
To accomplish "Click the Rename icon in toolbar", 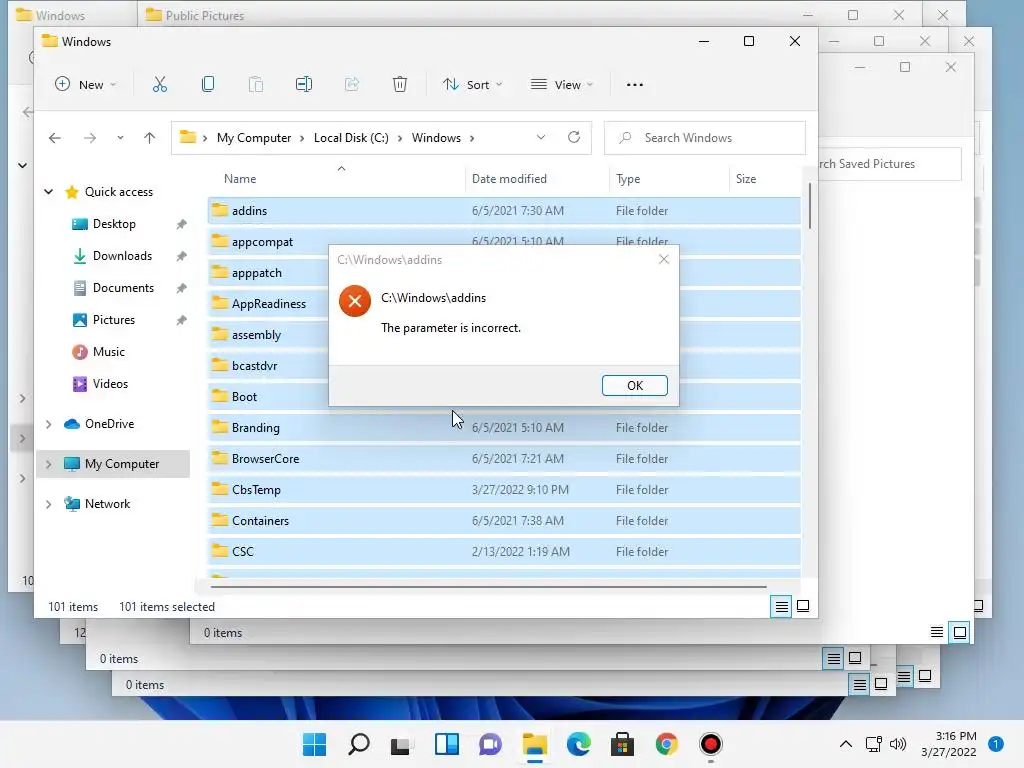I will [x=304, y=84].
